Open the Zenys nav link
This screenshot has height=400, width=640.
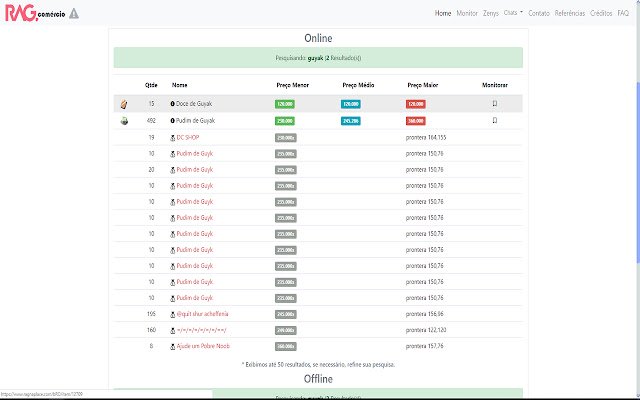[x=491, y=13]
